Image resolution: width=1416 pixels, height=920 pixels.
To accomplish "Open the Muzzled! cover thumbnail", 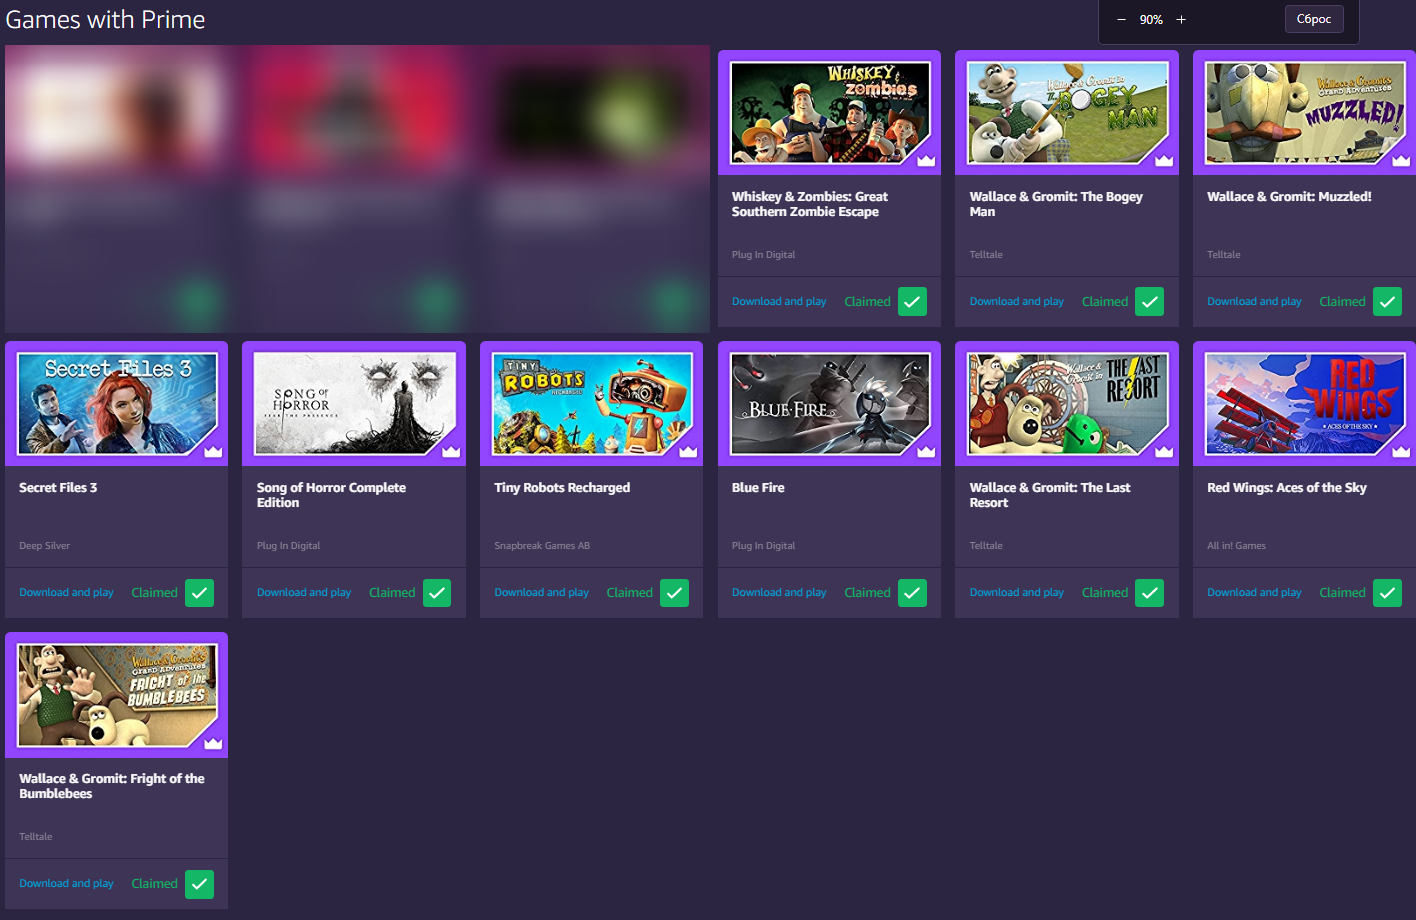I will (1305, 113).
